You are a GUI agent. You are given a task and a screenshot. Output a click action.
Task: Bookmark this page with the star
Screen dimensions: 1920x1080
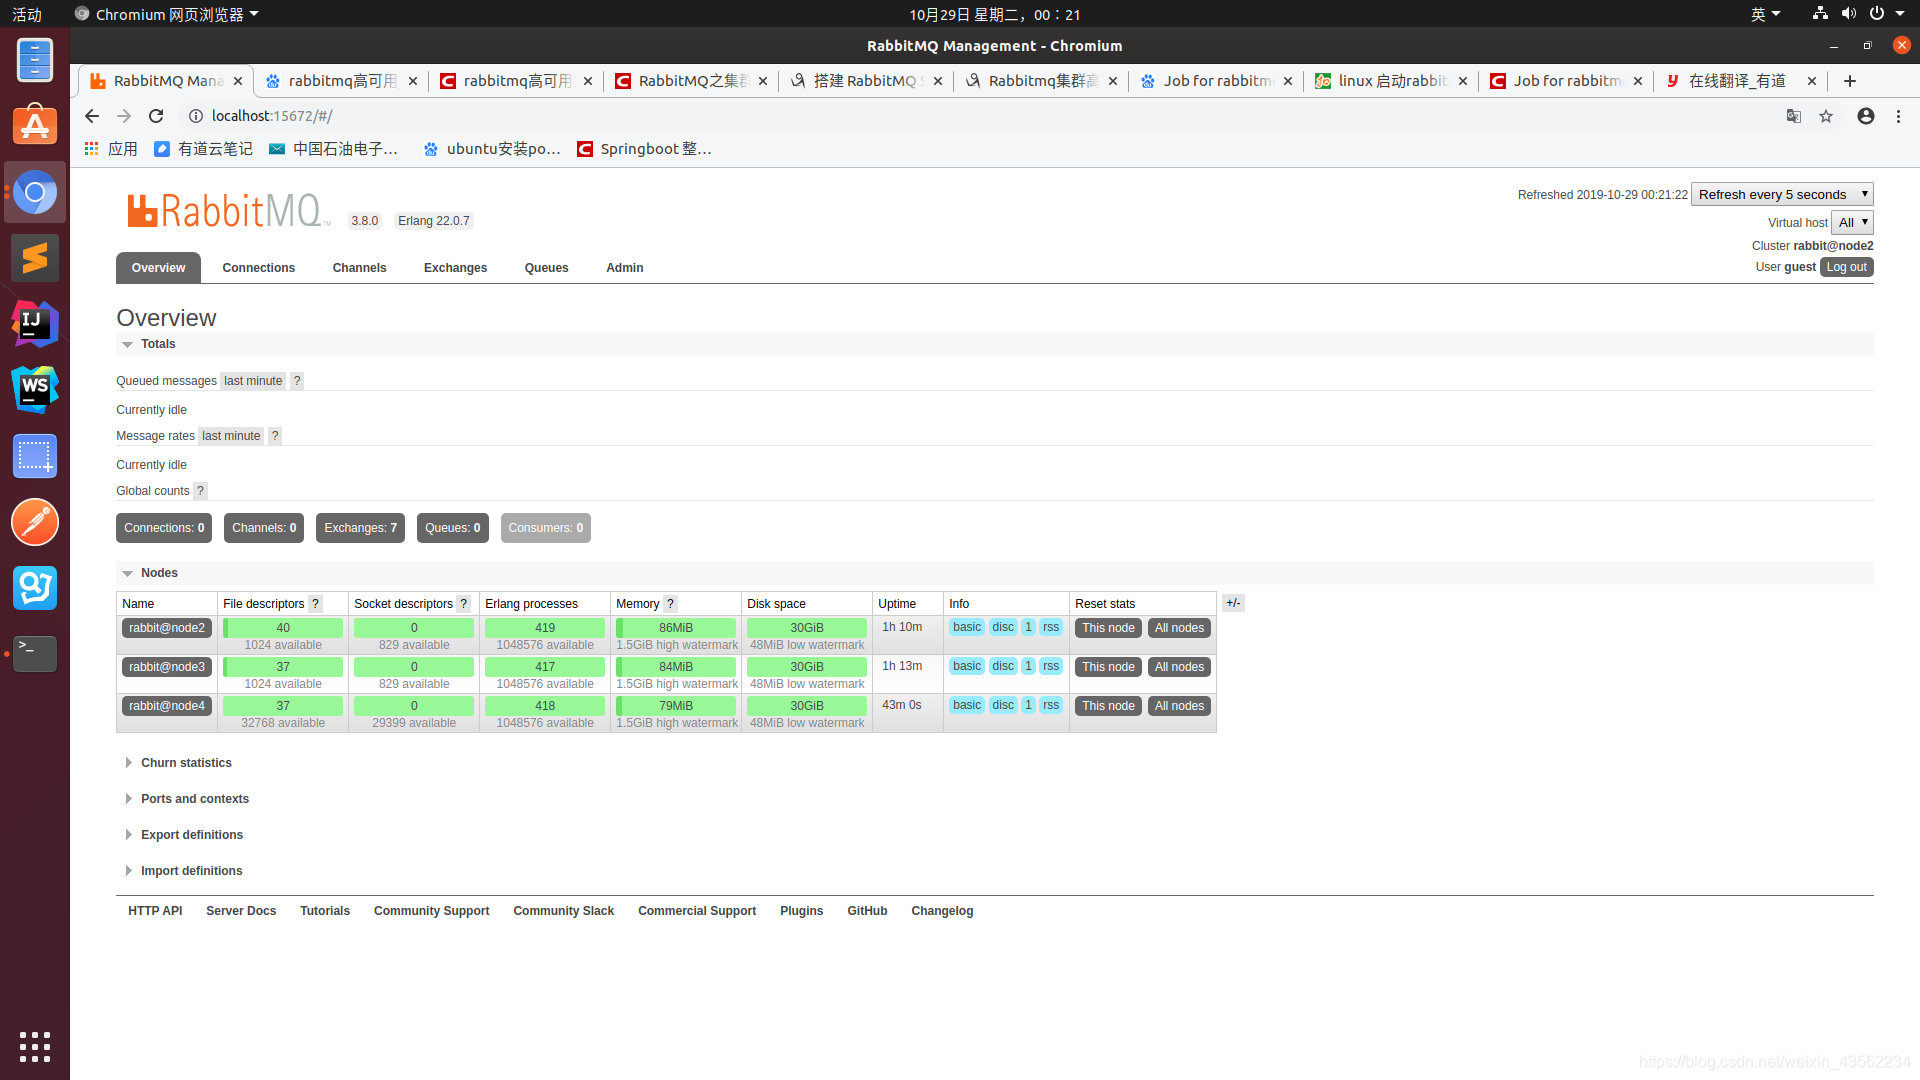tap(1826, 116)
